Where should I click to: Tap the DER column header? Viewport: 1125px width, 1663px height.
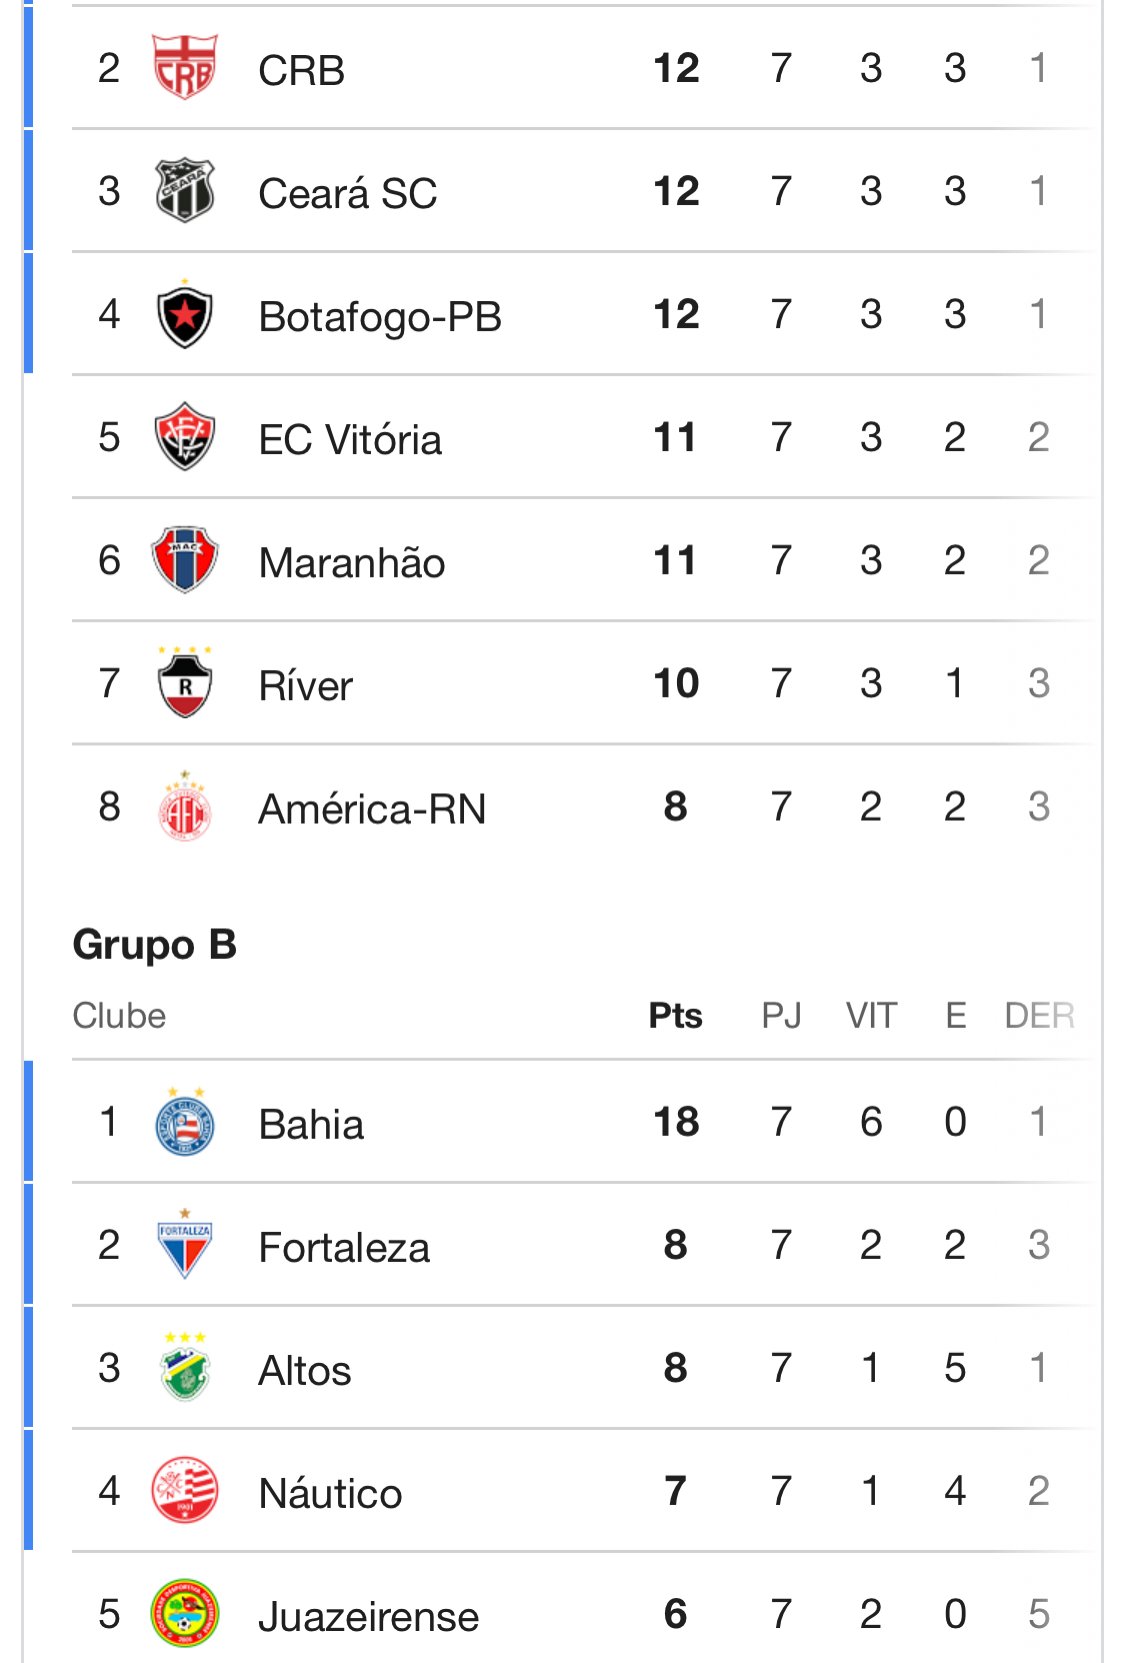(x=1039, y=1015)
